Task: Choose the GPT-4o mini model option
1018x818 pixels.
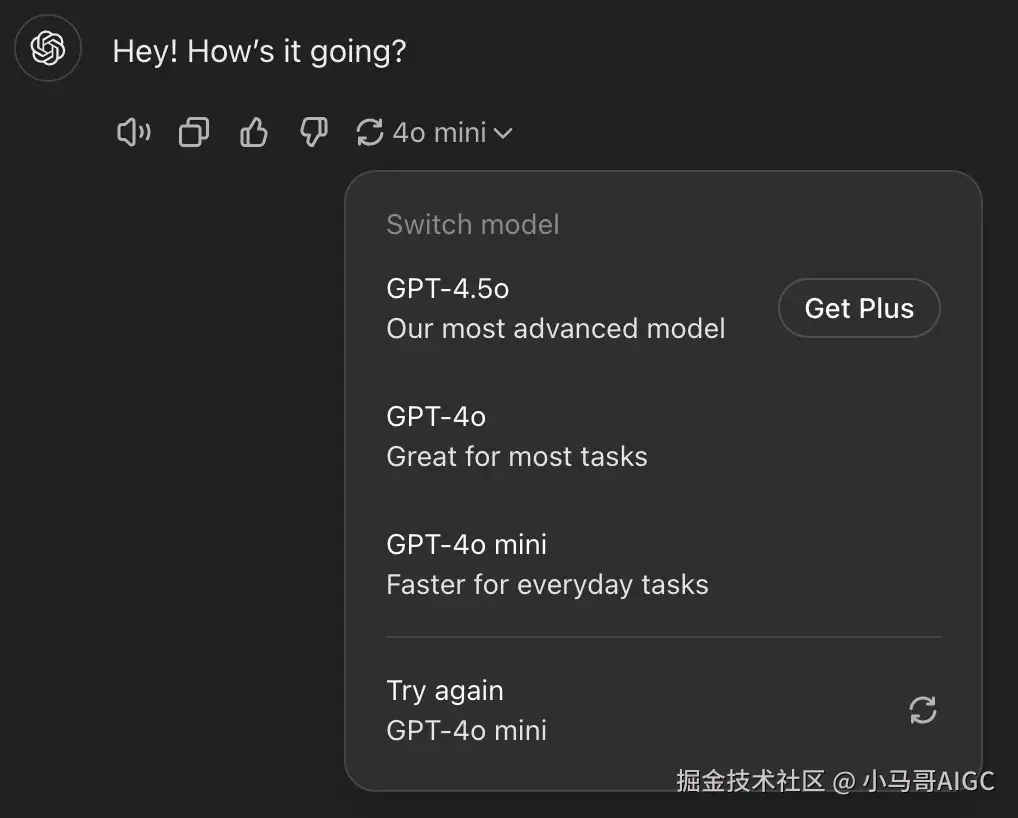Action: click(466, 545)
